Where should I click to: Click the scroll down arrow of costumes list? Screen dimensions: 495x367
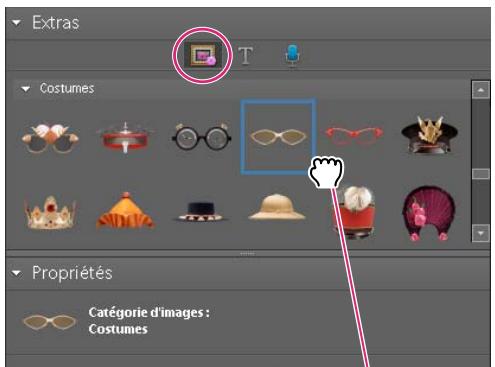(x=481, y=233)
